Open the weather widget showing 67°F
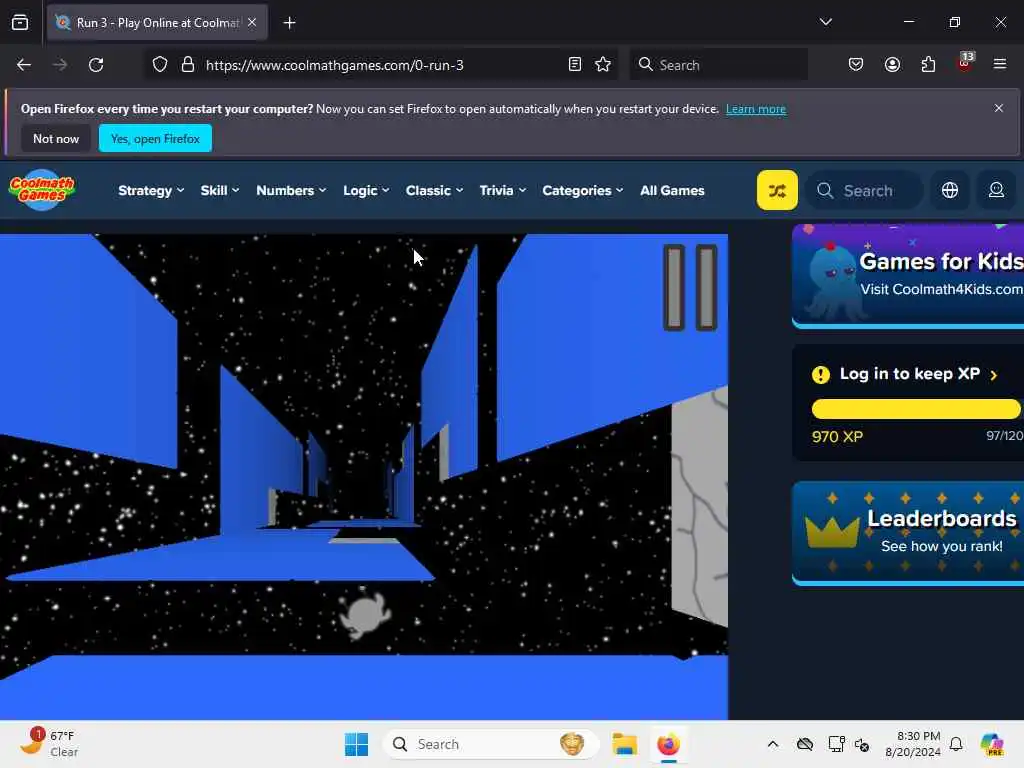 (50, 743)
